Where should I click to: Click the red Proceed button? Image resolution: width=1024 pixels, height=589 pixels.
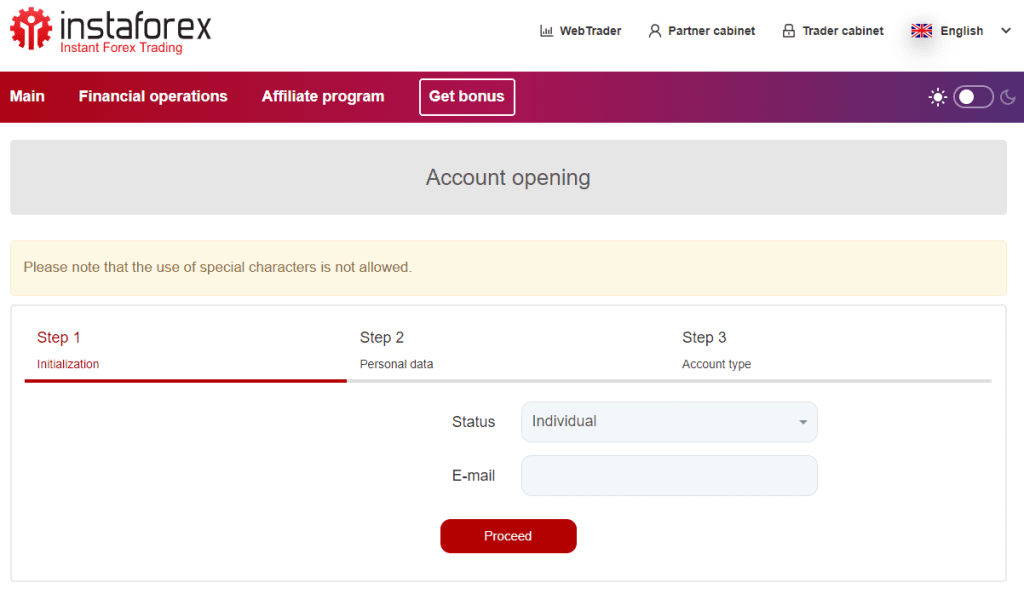pos(508,536)
